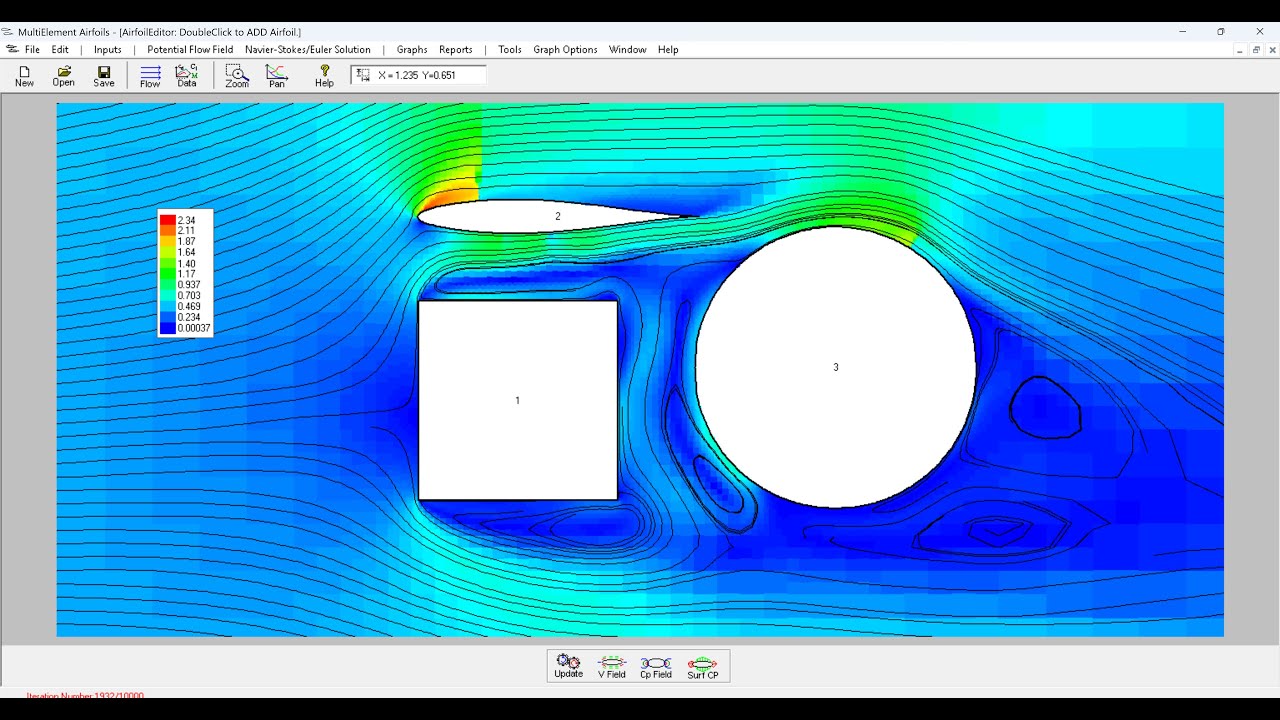
Task: Select the circle element labeled 3
Action: [836, 367]
